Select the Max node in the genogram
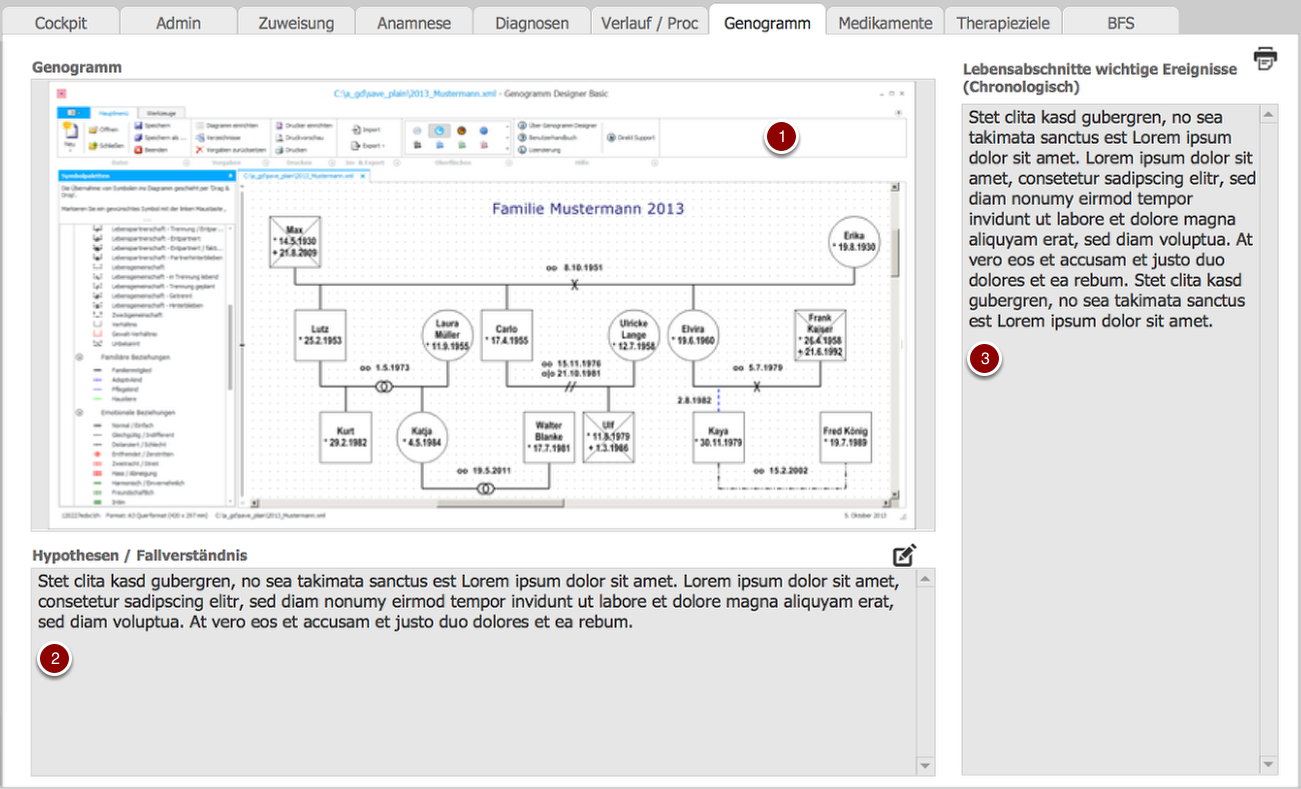 [x=294, y=242]
